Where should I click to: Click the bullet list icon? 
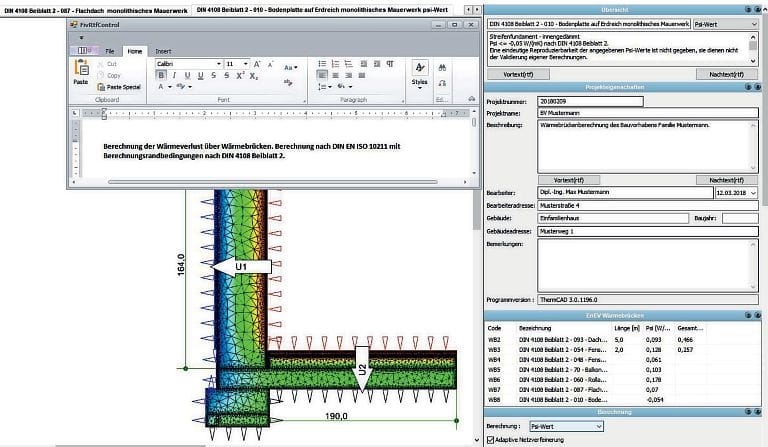coord(323,63)
